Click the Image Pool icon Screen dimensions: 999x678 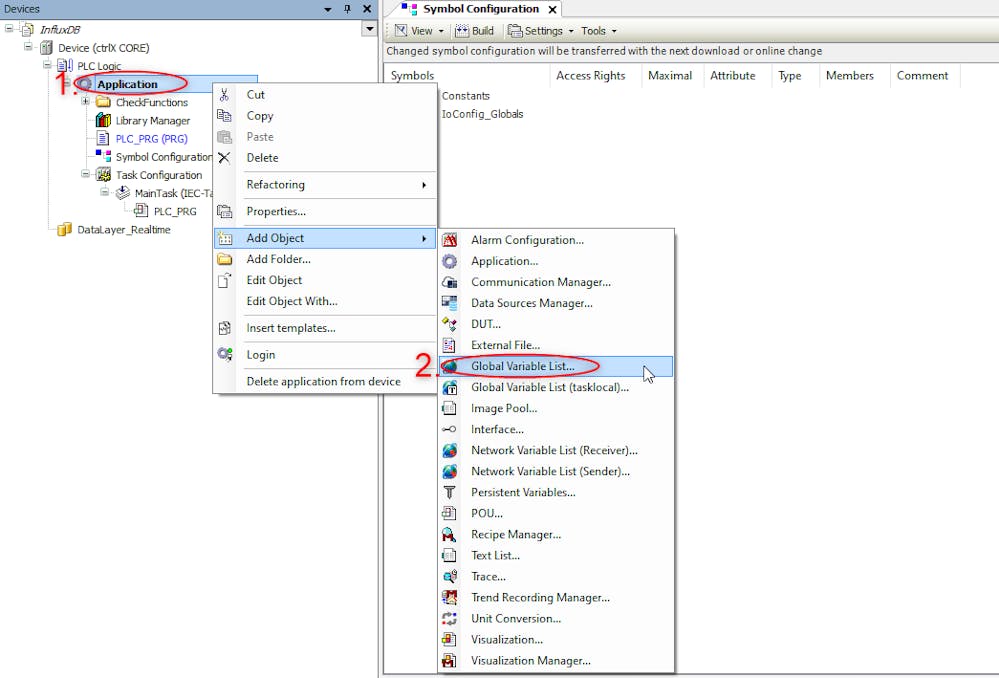[449, 408]
